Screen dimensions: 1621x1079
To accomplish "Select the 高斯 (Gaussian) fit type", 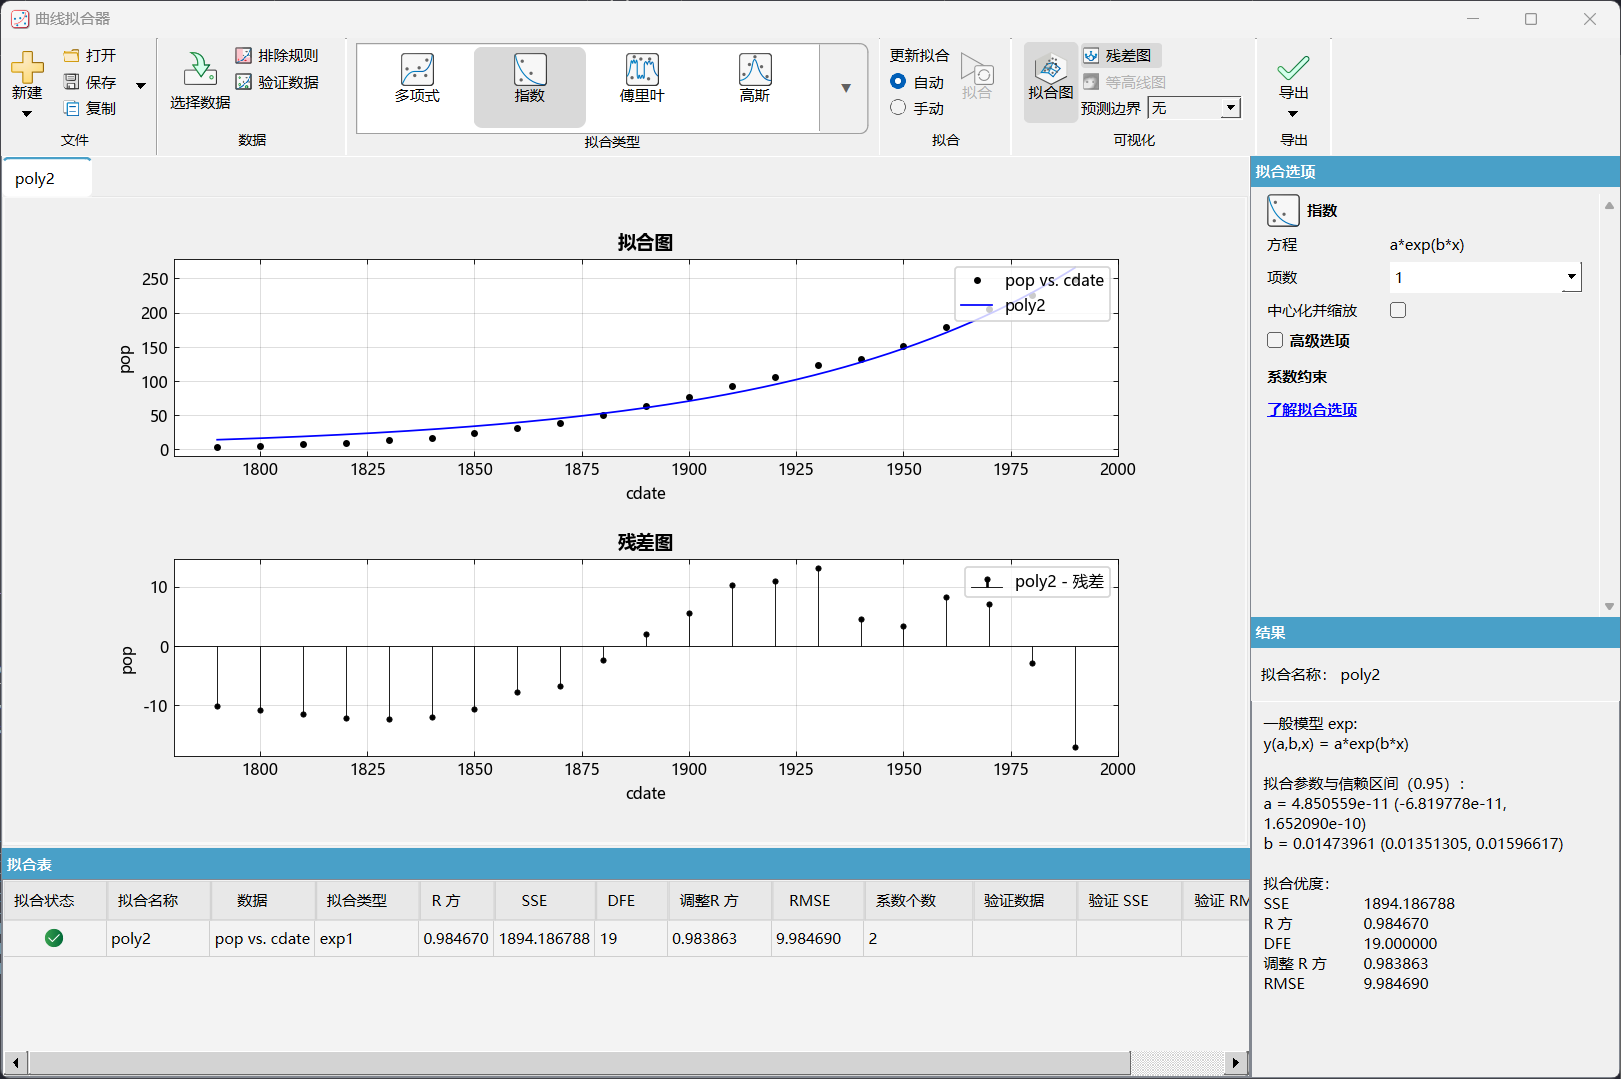I will point(755,78).
